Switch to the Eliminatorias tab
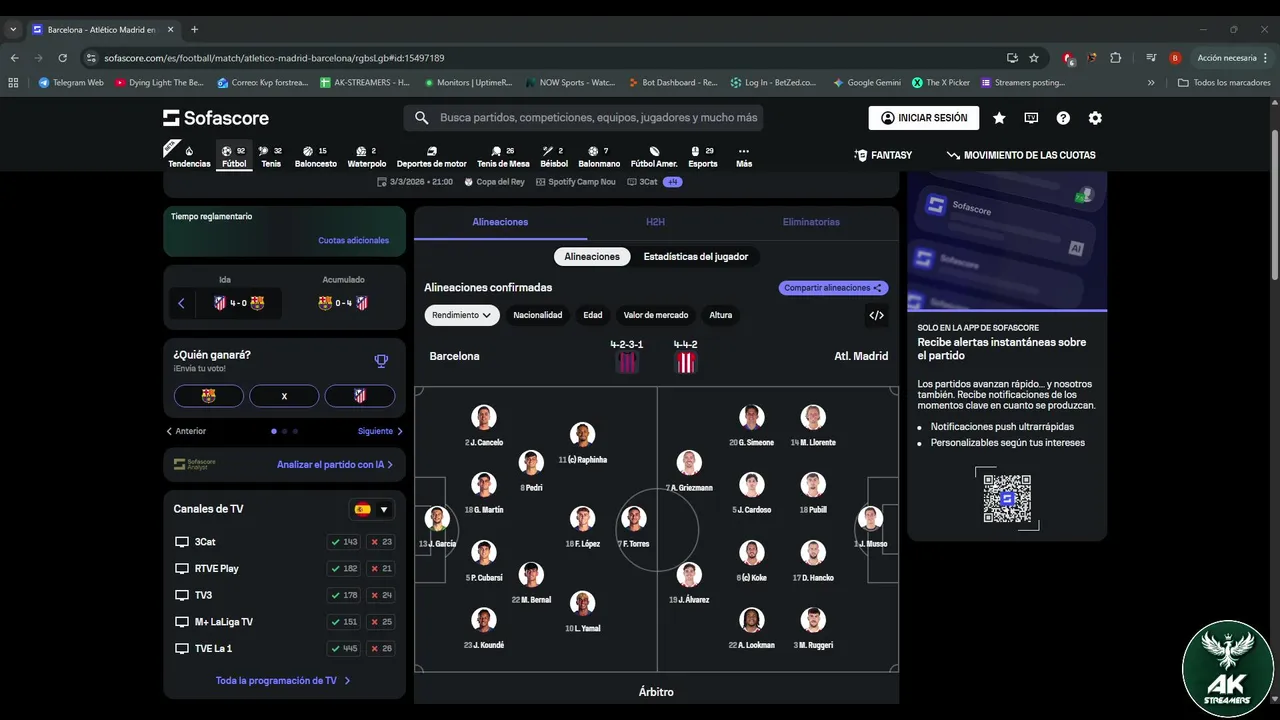1280x720 pixels. (x=811, y=222)
